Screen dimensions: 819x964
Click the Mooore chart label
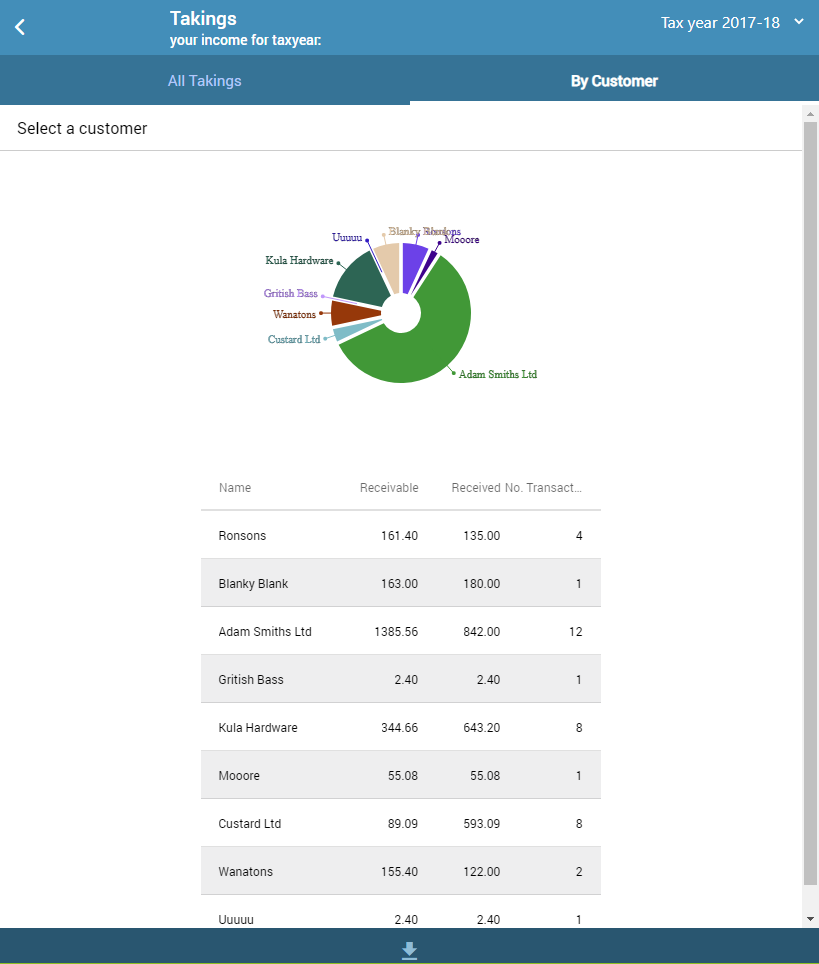click(x=462, y=240)
